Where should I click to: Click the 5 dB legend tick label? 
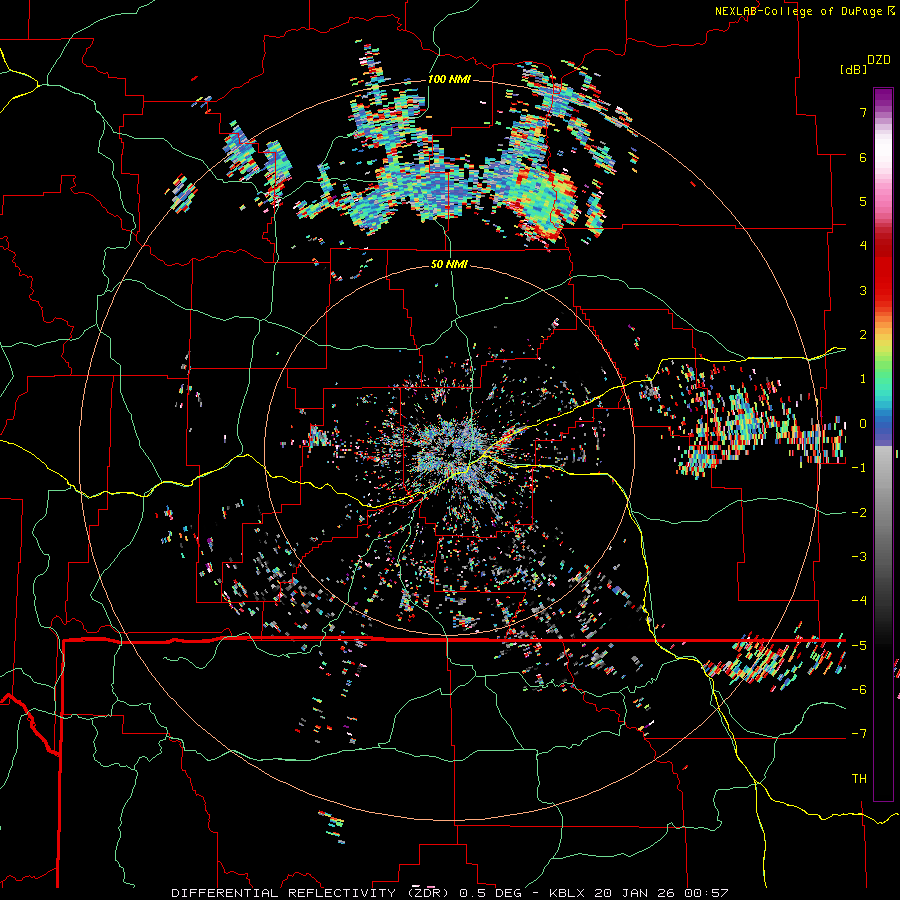click(x=863, y=201)
